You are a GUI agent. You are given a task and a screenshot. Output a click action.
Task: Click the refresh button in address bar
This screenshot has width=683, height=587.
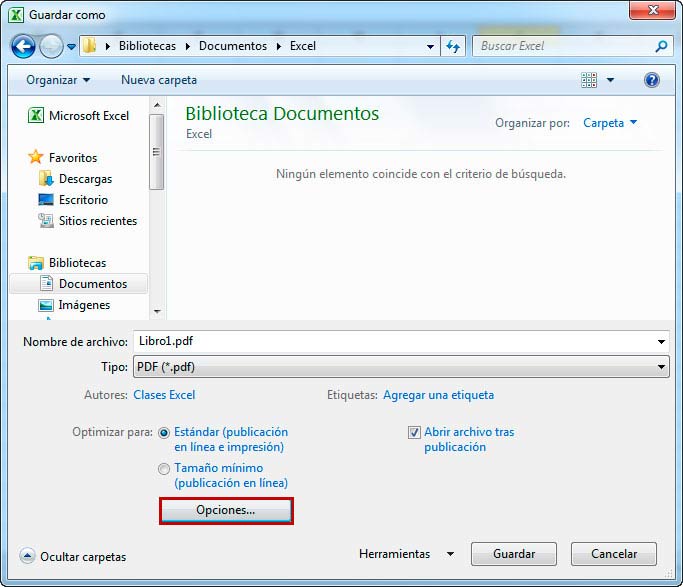click(x=453, y=46)
